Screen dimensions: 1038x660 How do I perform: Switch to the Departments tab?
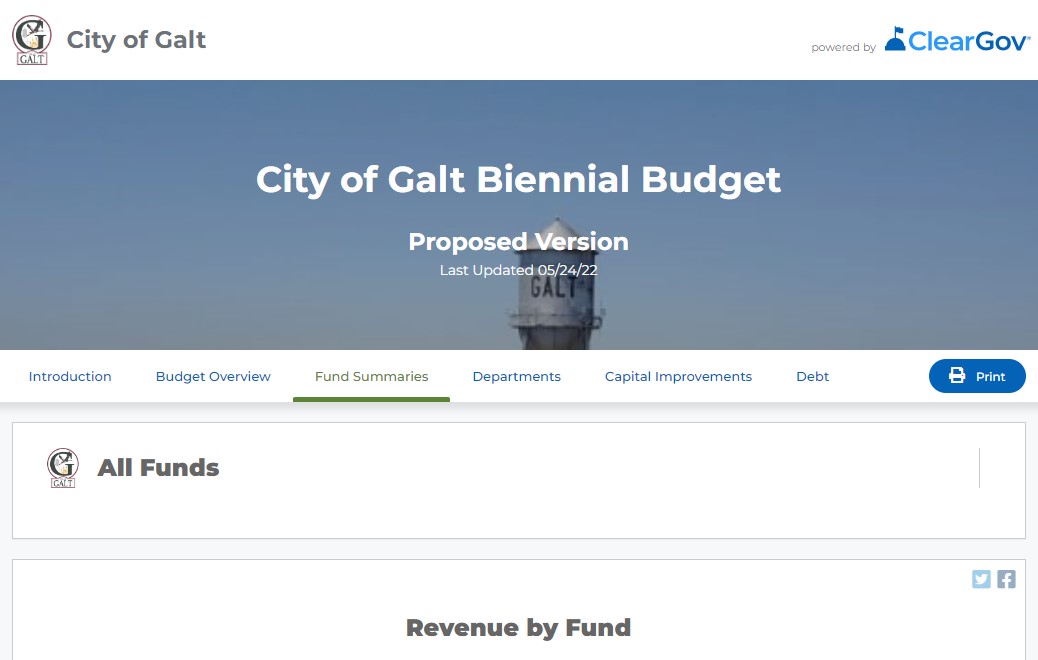click(517, 376)
